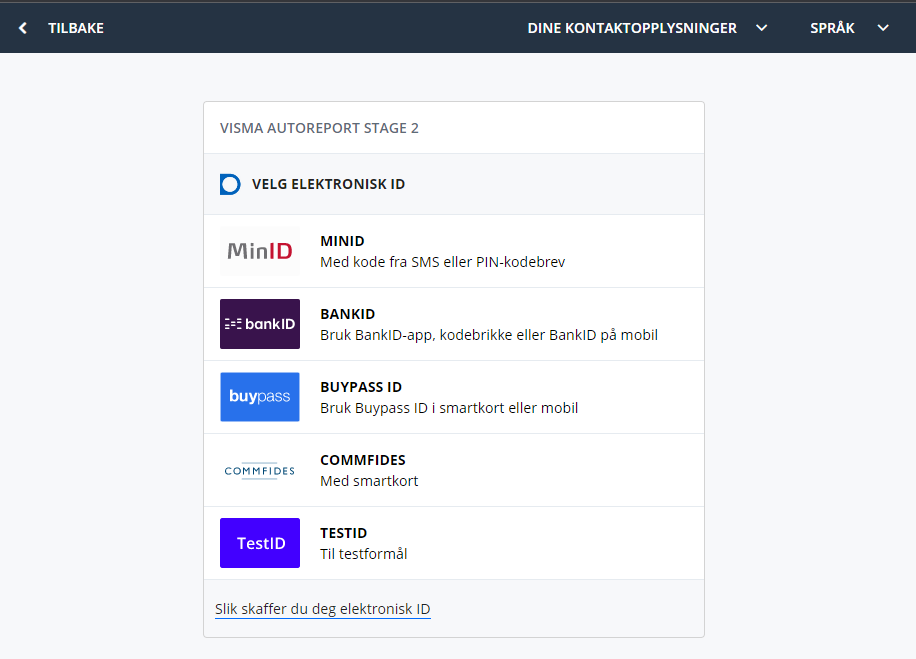Image resolution: width=916 pixels, height=659 pixels.
Task: Expand the chevron next to SPRÅK
Action: pyautogui.click(x=883, y=28)
